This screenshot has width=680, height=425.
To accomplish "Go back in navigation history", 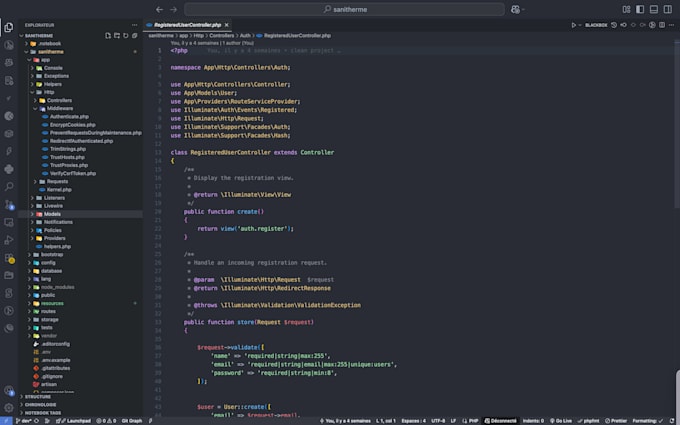I will 160,9.
